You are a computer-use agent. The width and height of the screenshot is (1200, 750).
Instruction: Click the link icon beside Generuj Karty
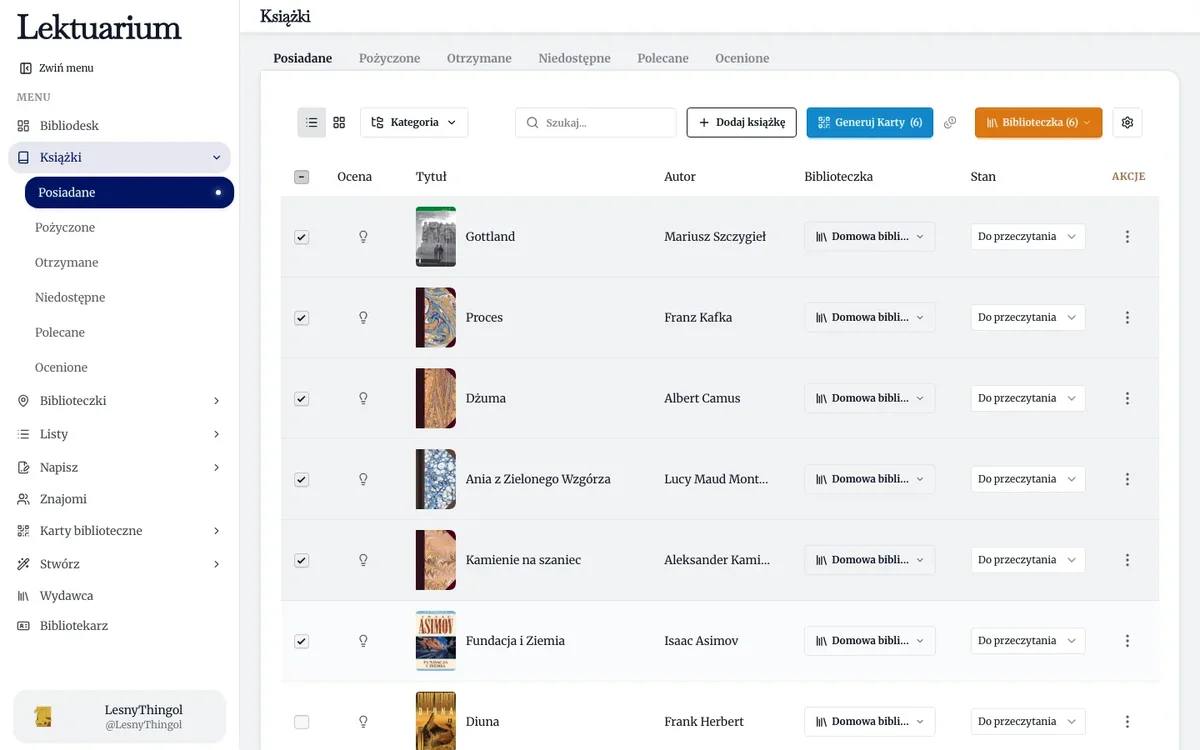pos(950,122)
